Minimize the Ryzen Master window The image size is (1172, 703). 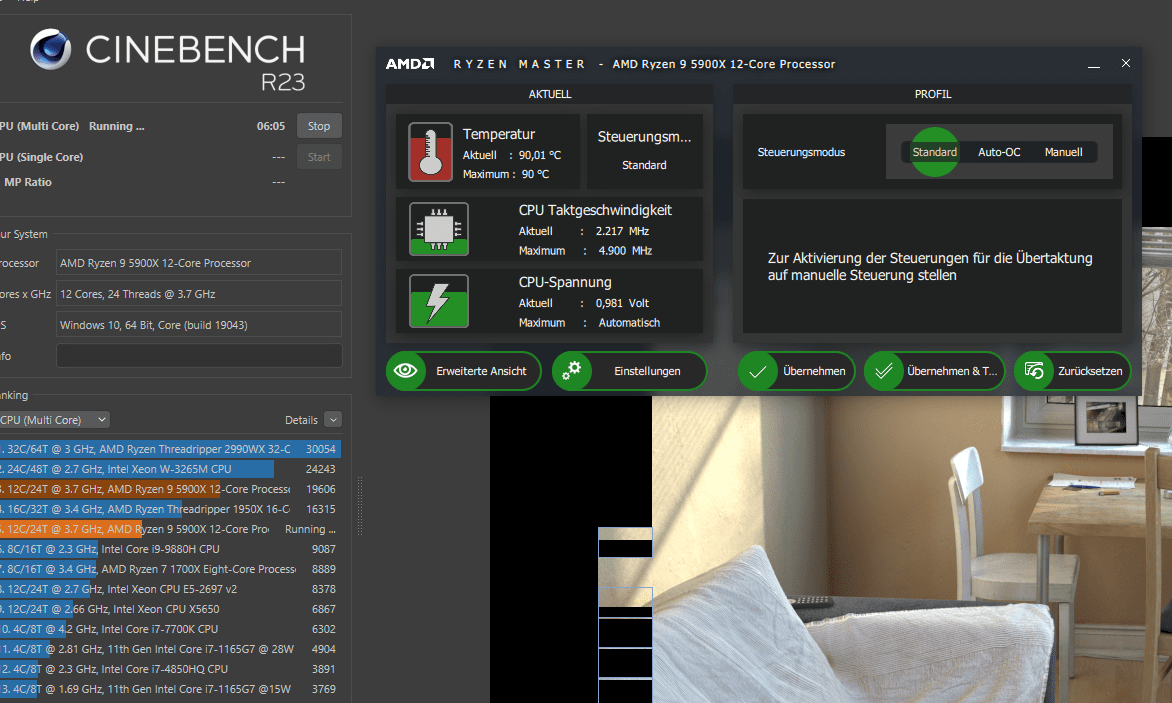point(1094,64)
